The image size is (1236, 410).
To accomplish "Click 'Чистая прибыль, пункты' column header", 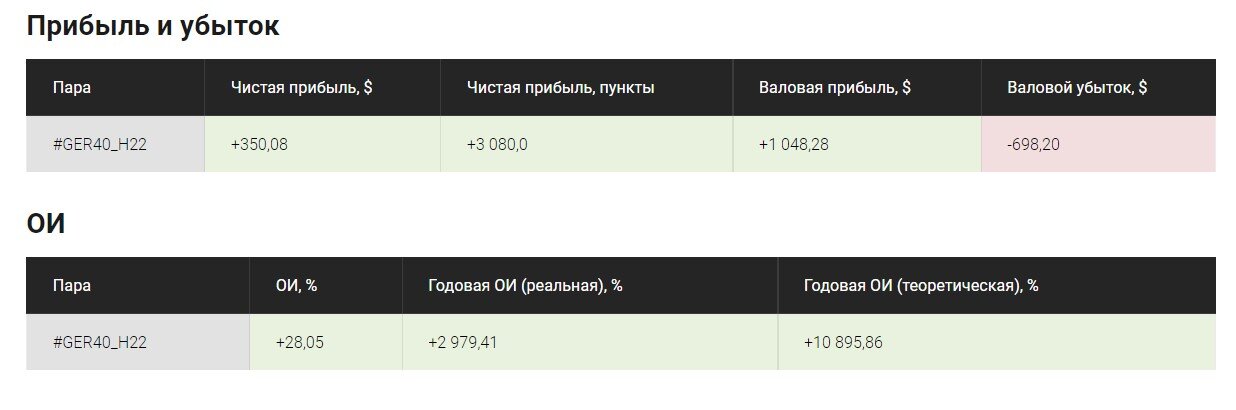I will [561, 88].
